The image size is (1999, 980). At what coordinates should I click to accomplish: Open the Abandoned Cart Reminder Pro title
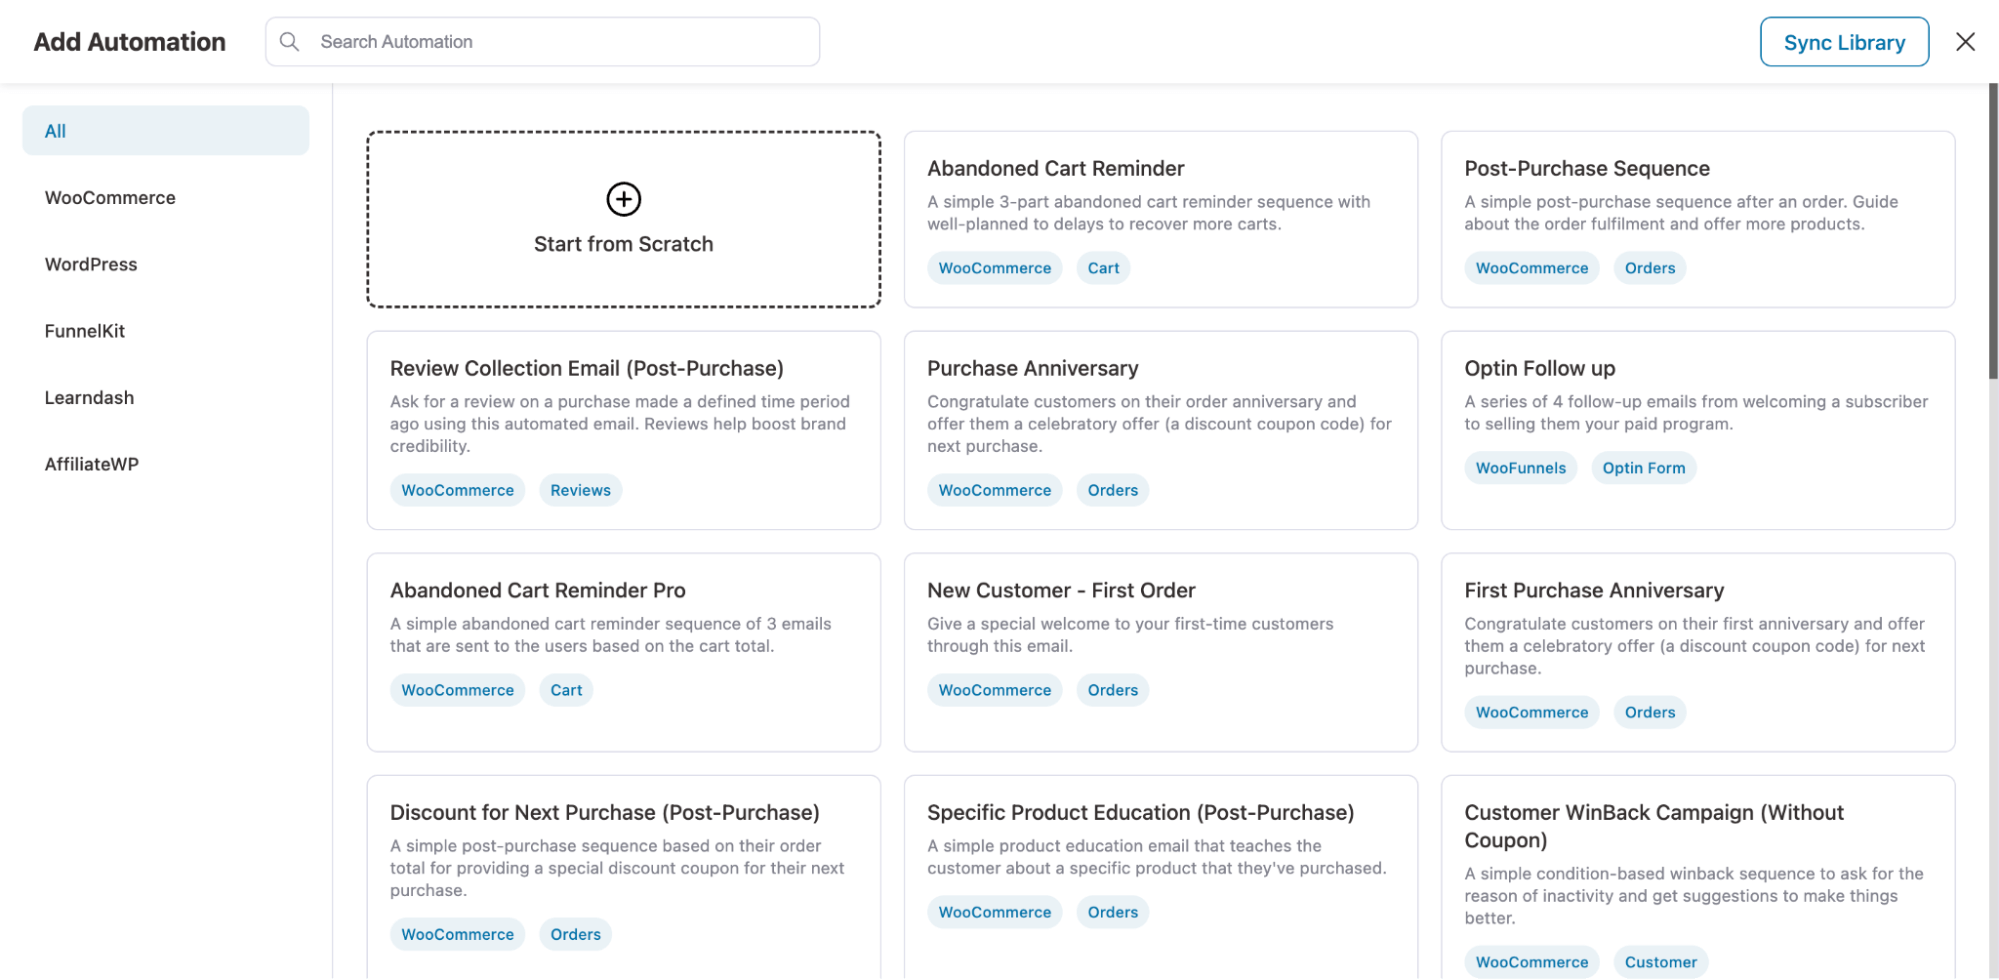538,590
